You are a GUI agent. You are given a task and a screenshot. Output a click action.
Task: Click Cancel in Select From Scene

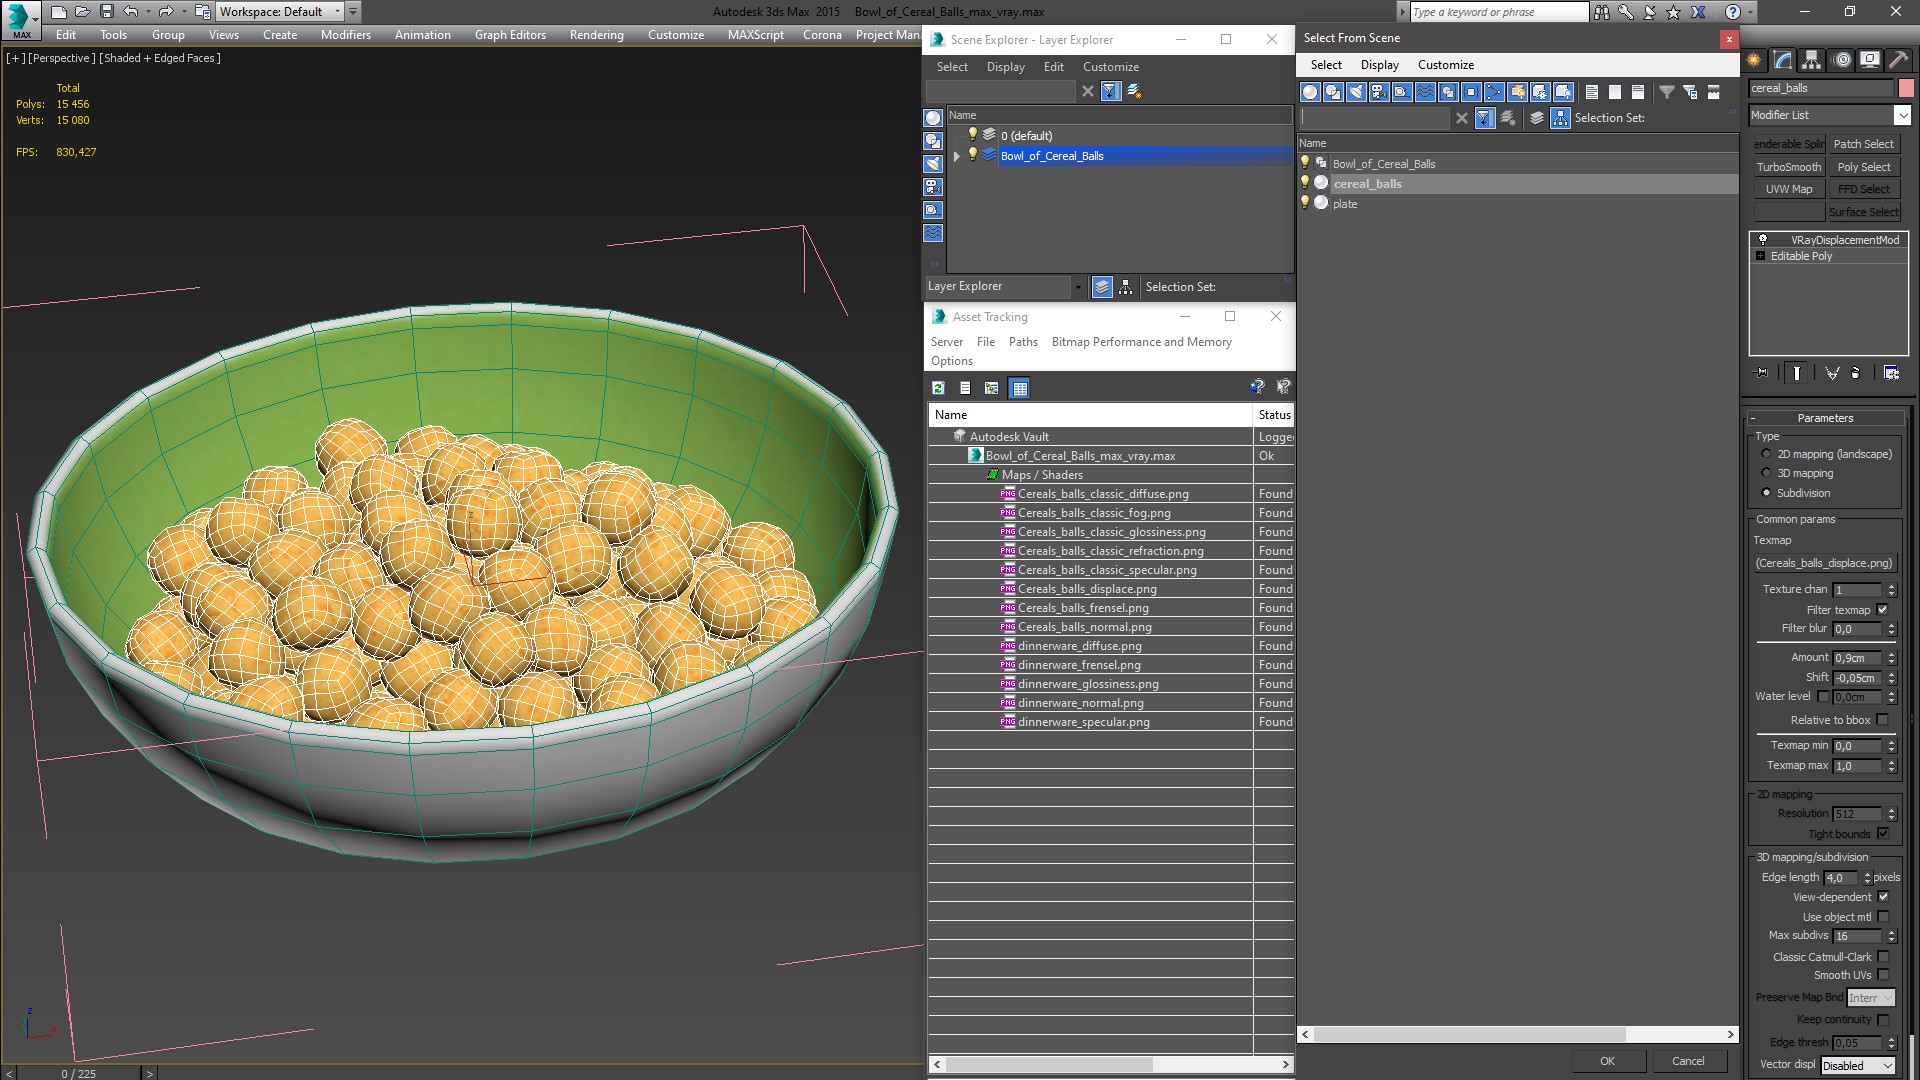pyautogui.click(x=1687, y=1061)
